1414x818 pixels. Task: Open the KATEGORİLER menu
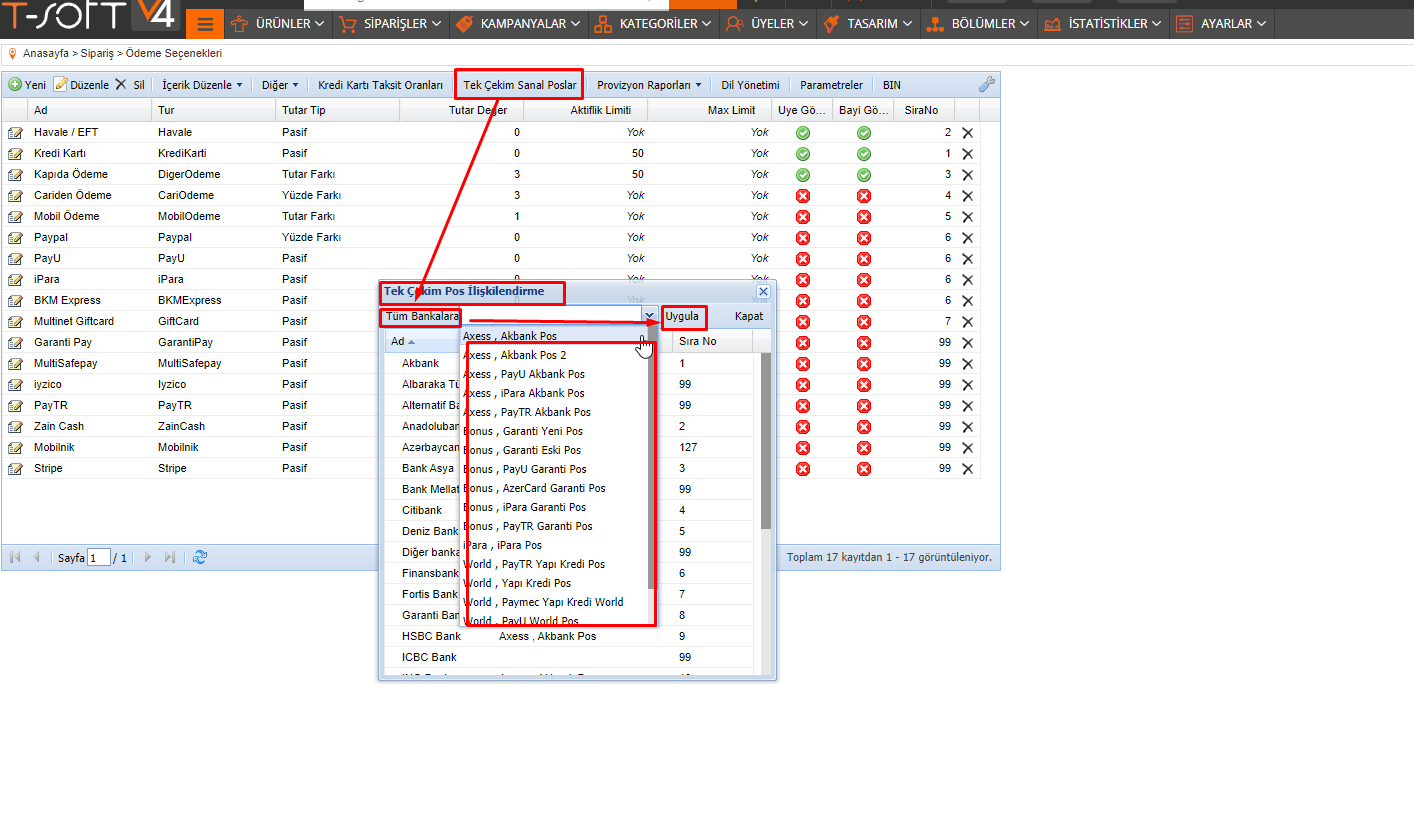click(652, 24)
